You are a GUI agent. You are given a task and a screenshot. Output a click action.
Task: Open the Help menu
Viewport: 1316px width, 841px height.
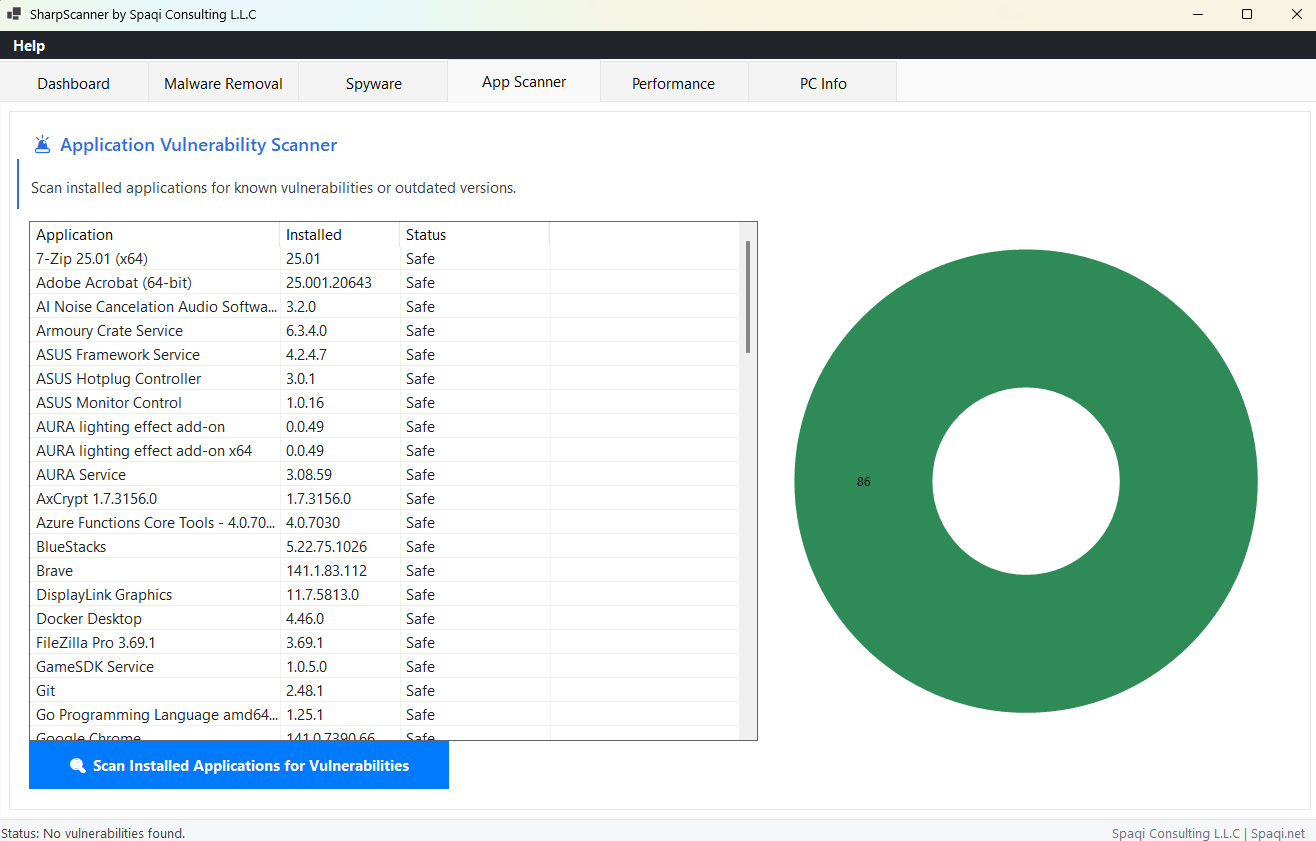[x=29, y=46]
